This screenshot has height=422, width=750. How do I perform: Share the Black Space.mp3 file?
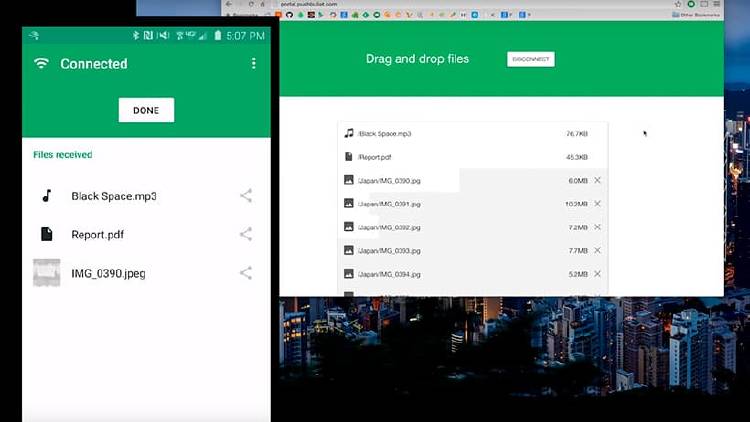point(246,196)
